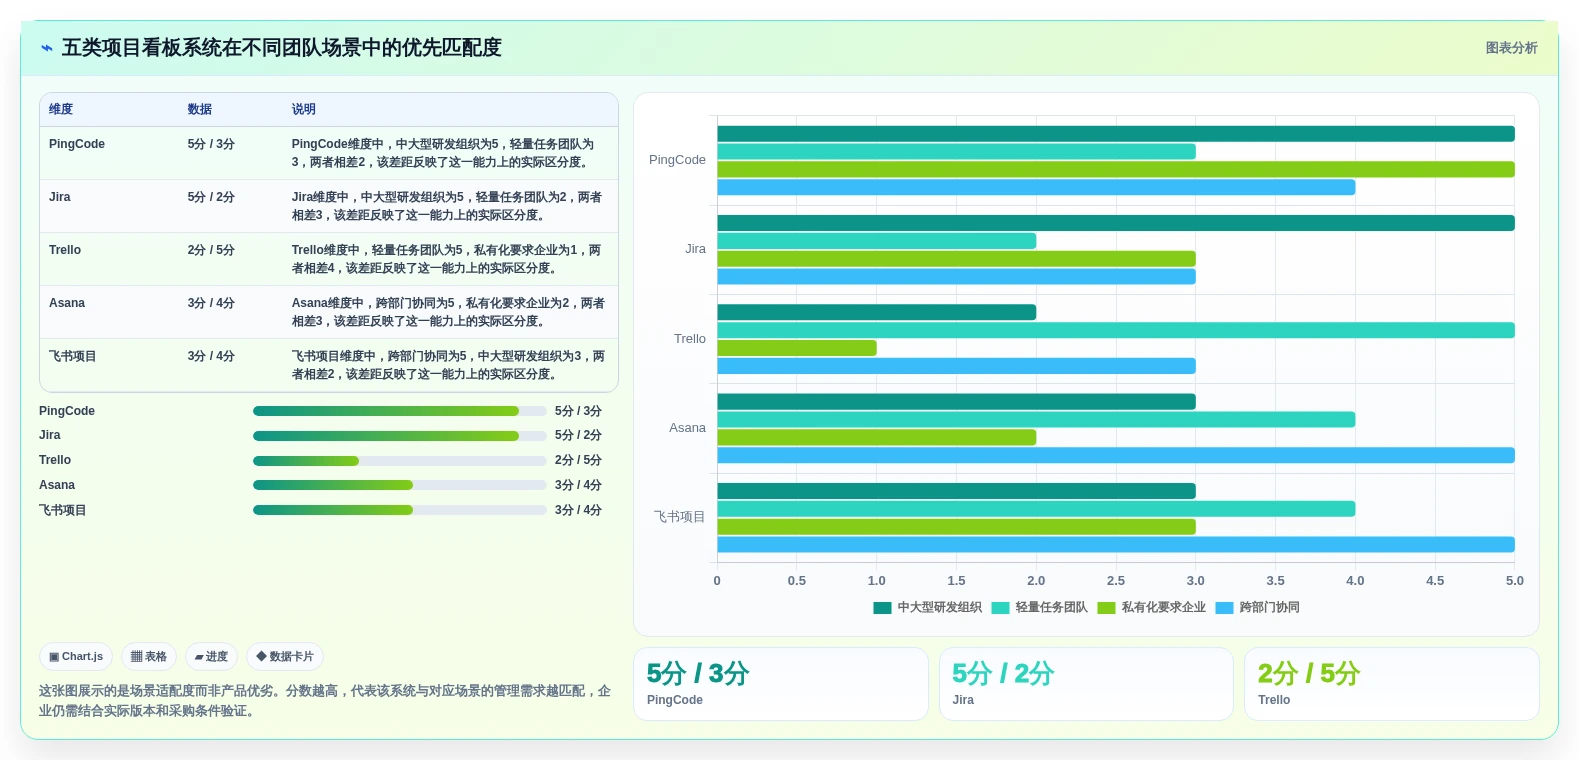Select the PingCode table row name
This screenshot has width=1579, height=760.
pos(77,144)
